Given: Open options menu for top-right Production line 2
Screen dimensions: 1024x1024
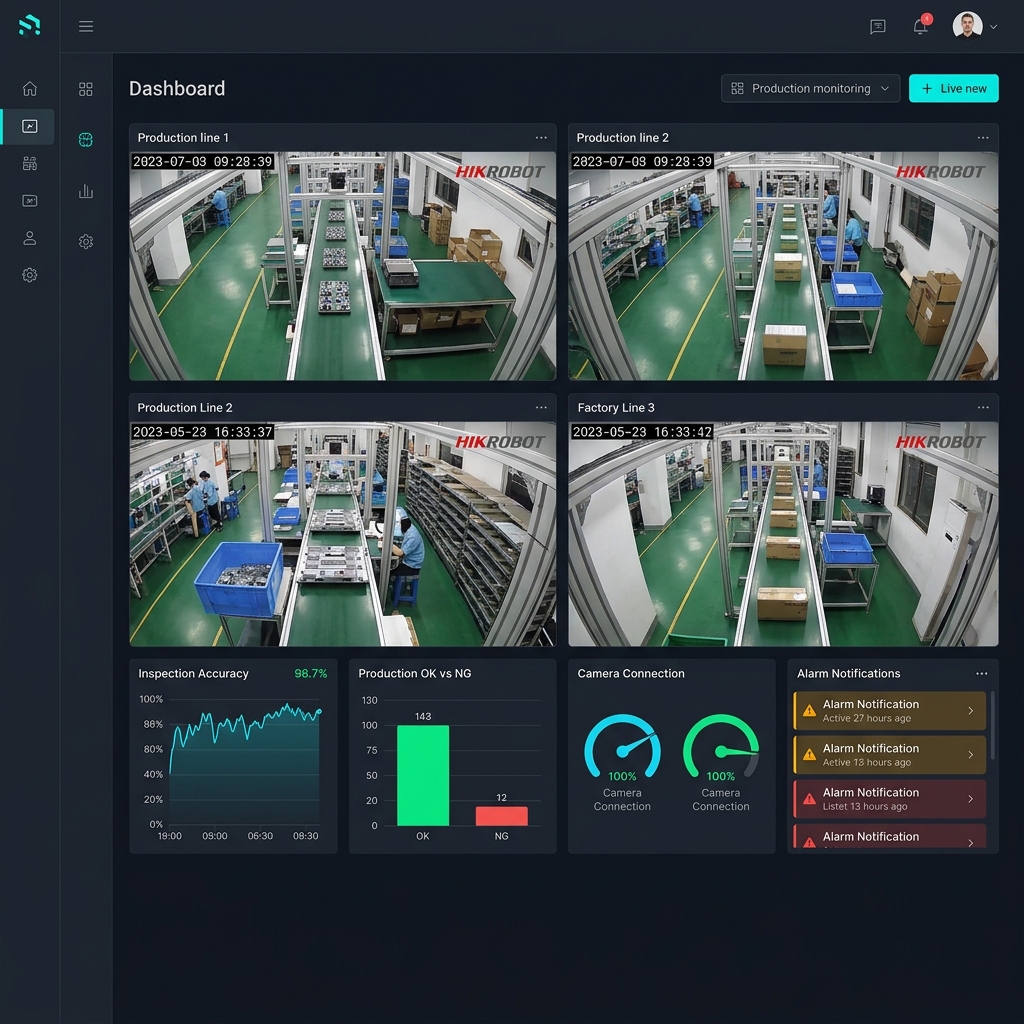Looking at the screenshot, I should point(982,138).
